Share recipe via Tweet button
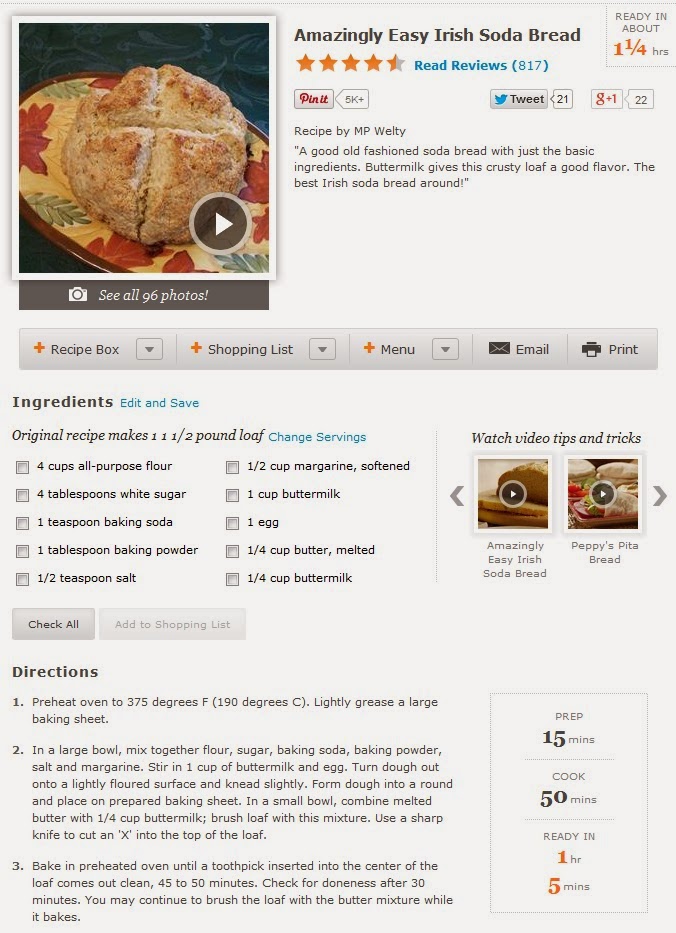This screenshot has height=933, width=676. (x=518, y=99)
